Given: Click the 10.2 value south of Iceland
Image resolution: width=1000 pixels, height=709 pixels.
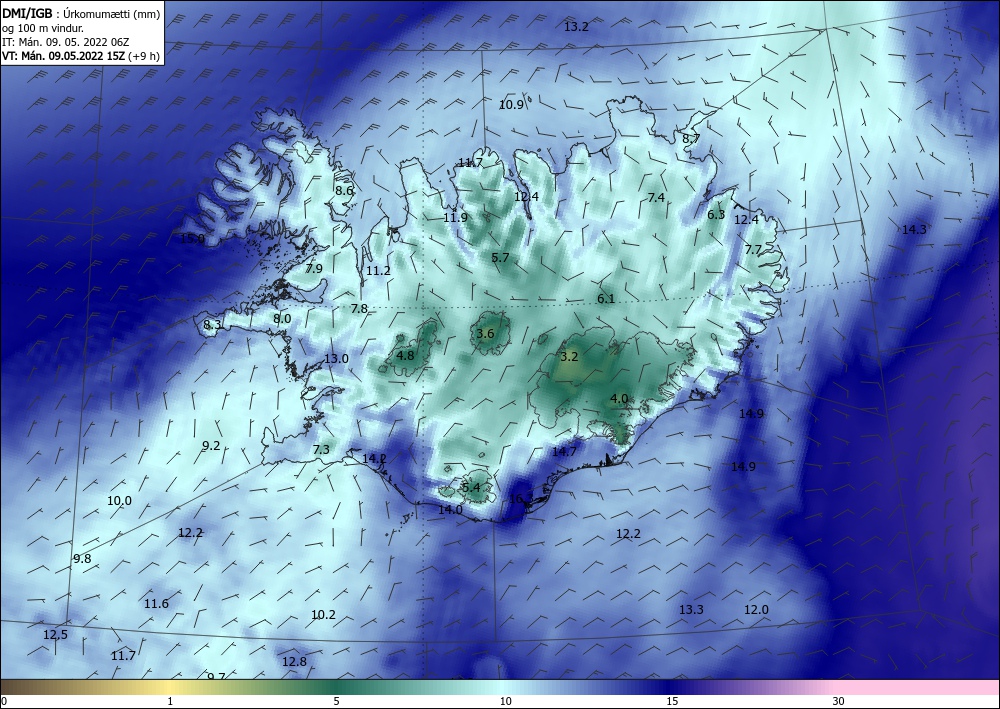Looking at the screenshot, I should tap(323, 615).
